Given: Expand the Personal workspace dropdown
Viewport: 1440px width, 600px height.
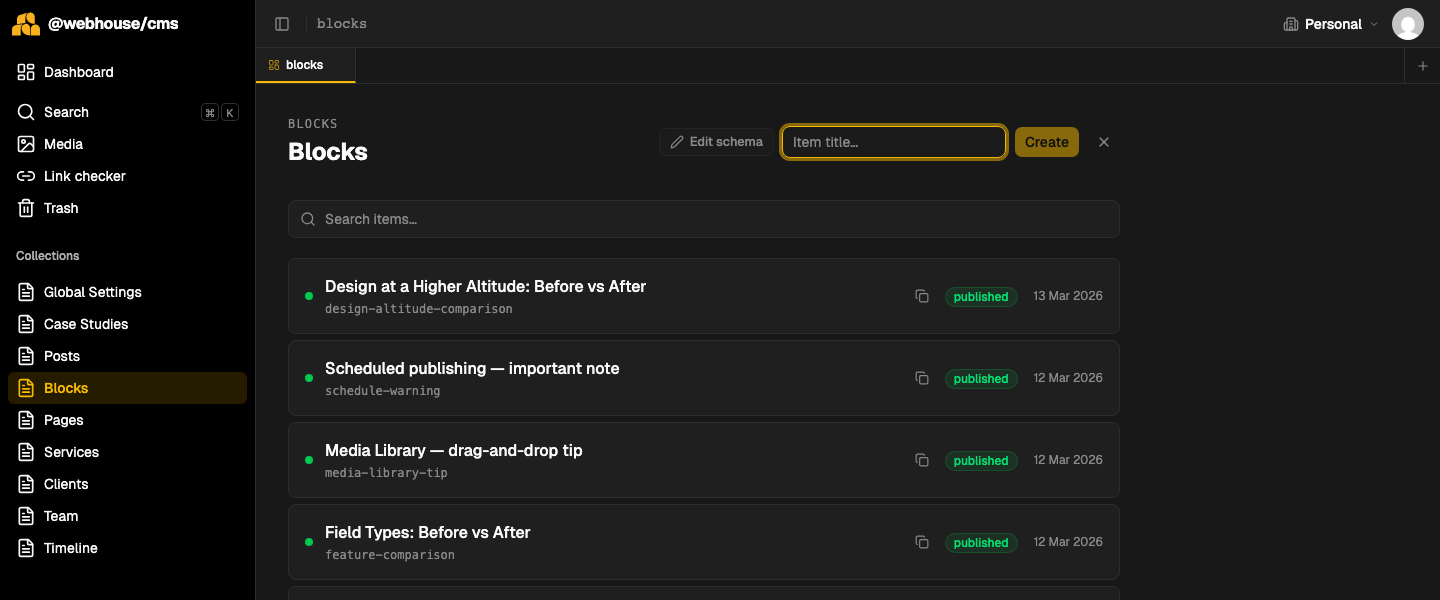Looking at the screenshot, I should coord(1330,24).
